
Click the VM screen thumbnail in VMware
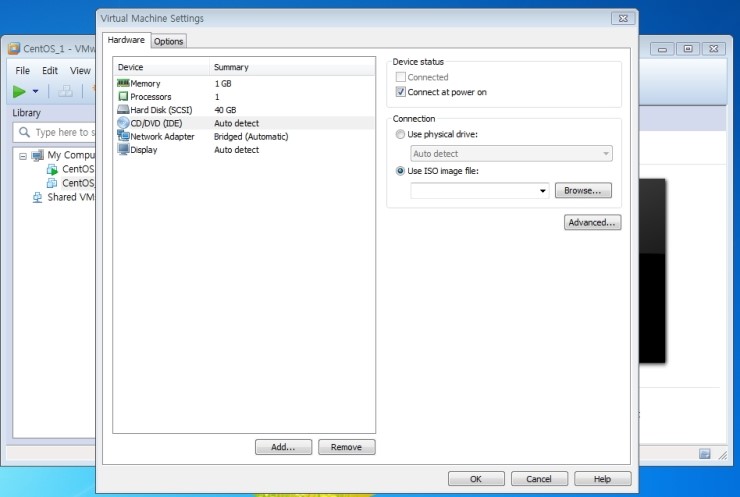pos(652,270)
